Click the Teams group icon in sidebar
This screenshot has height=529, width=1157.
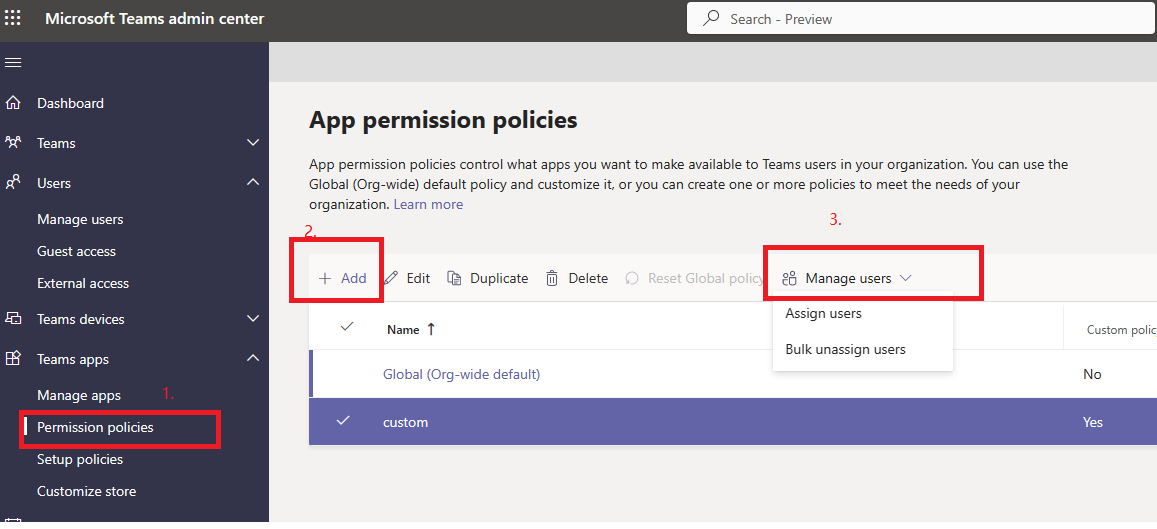(13, 142)
